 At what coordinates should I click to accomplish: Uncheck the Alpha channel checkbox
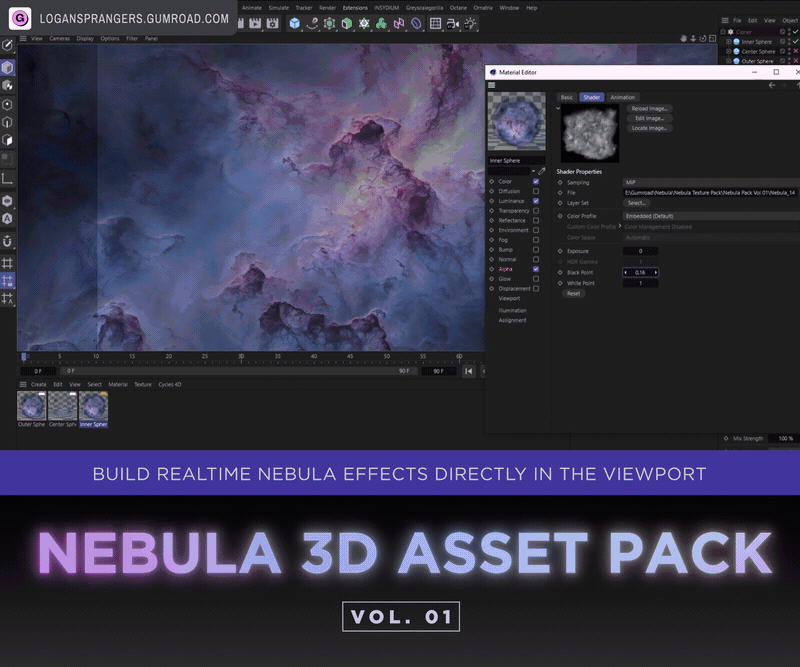pos(536,269)
